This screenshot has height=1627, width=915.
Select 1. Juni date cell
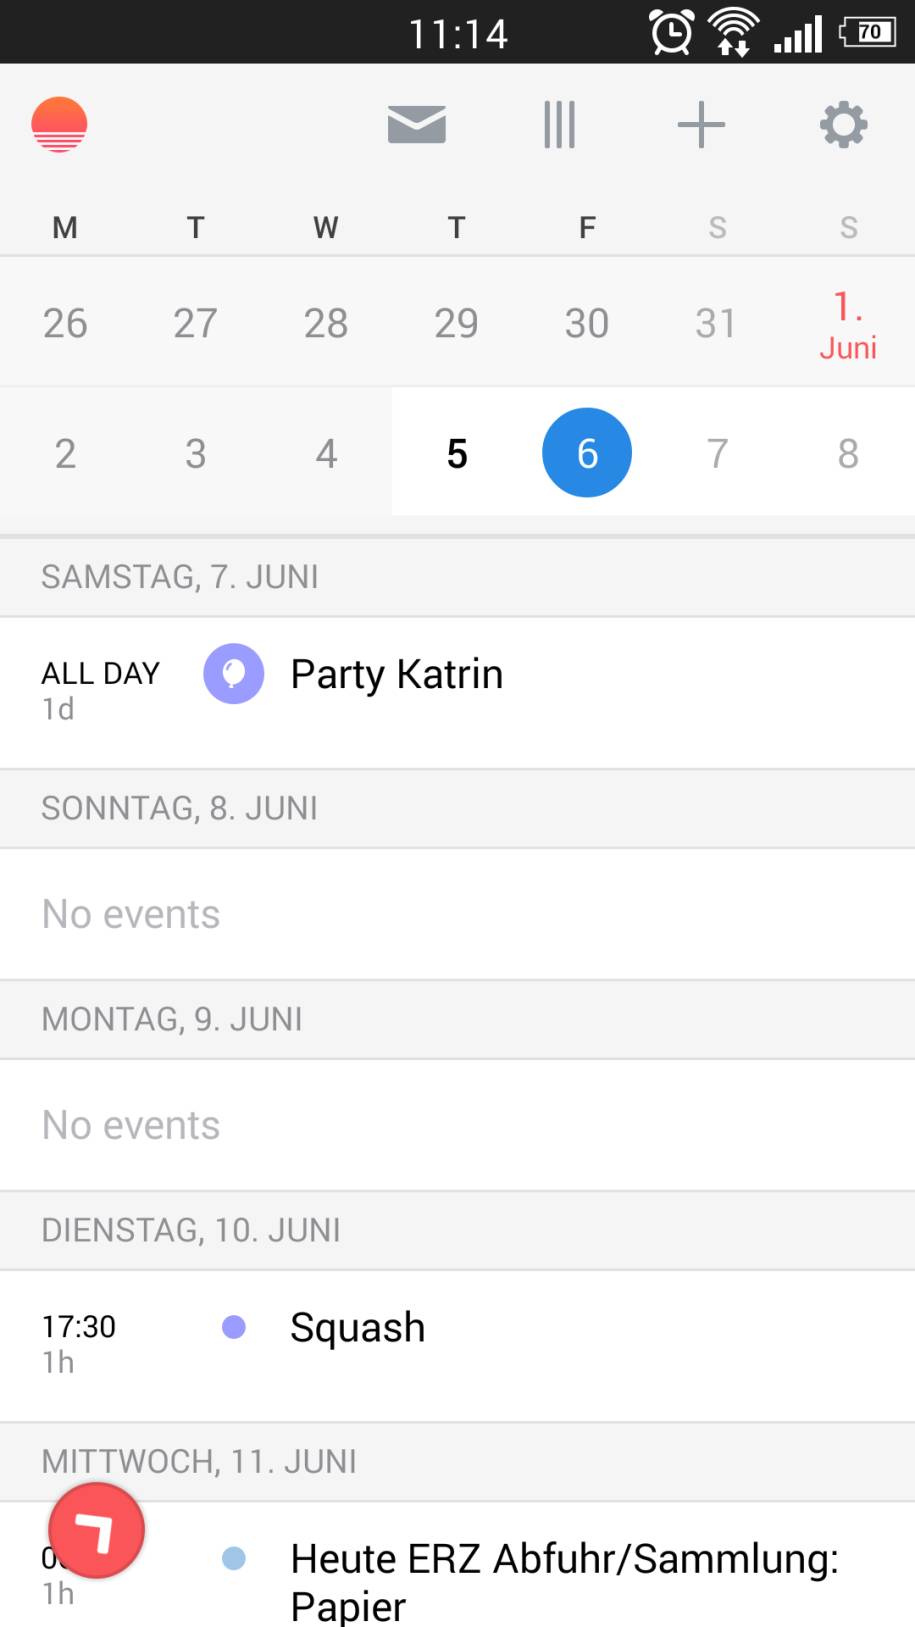pos(848,323)
